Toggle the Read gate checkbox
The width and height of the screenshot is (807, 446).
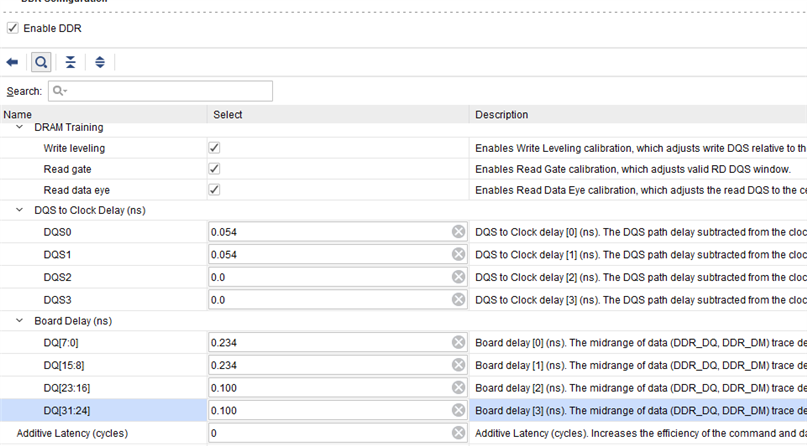tap(214, 169)
